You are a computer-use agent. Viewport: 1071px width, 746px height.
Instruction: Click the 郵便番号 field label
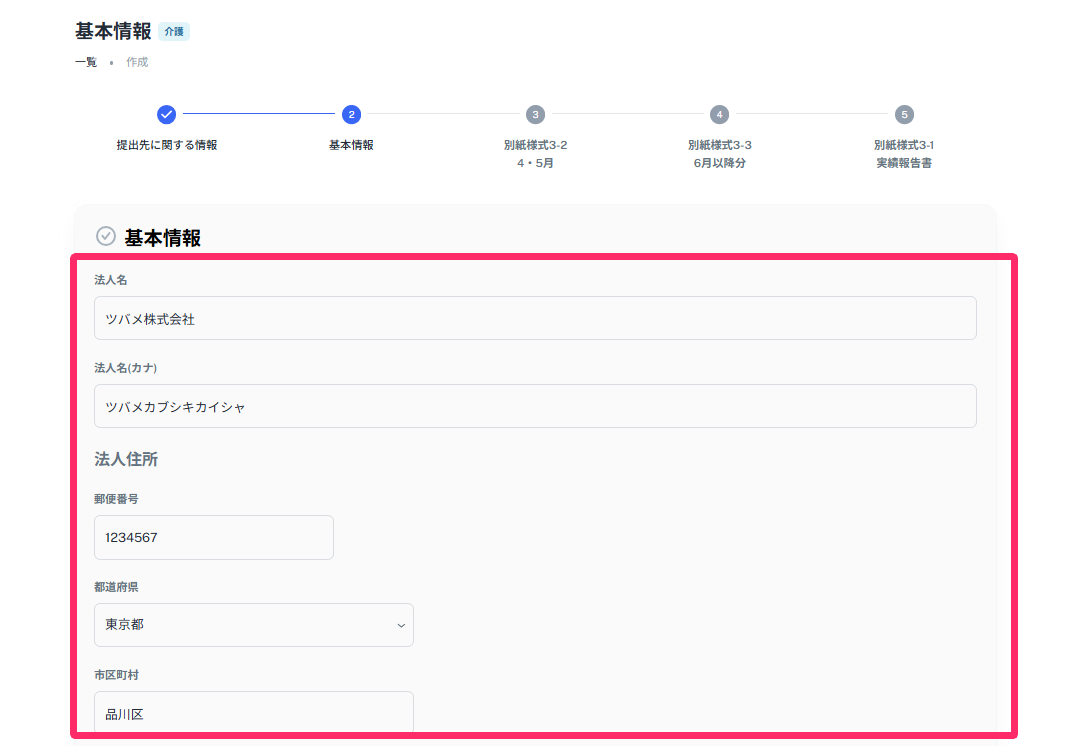tap(116, 499)
